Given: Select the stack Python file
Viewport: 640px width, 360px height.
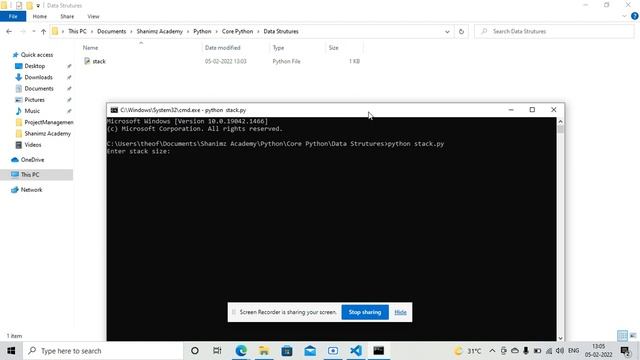Looking at the screenshot, I should coord(99,61).
